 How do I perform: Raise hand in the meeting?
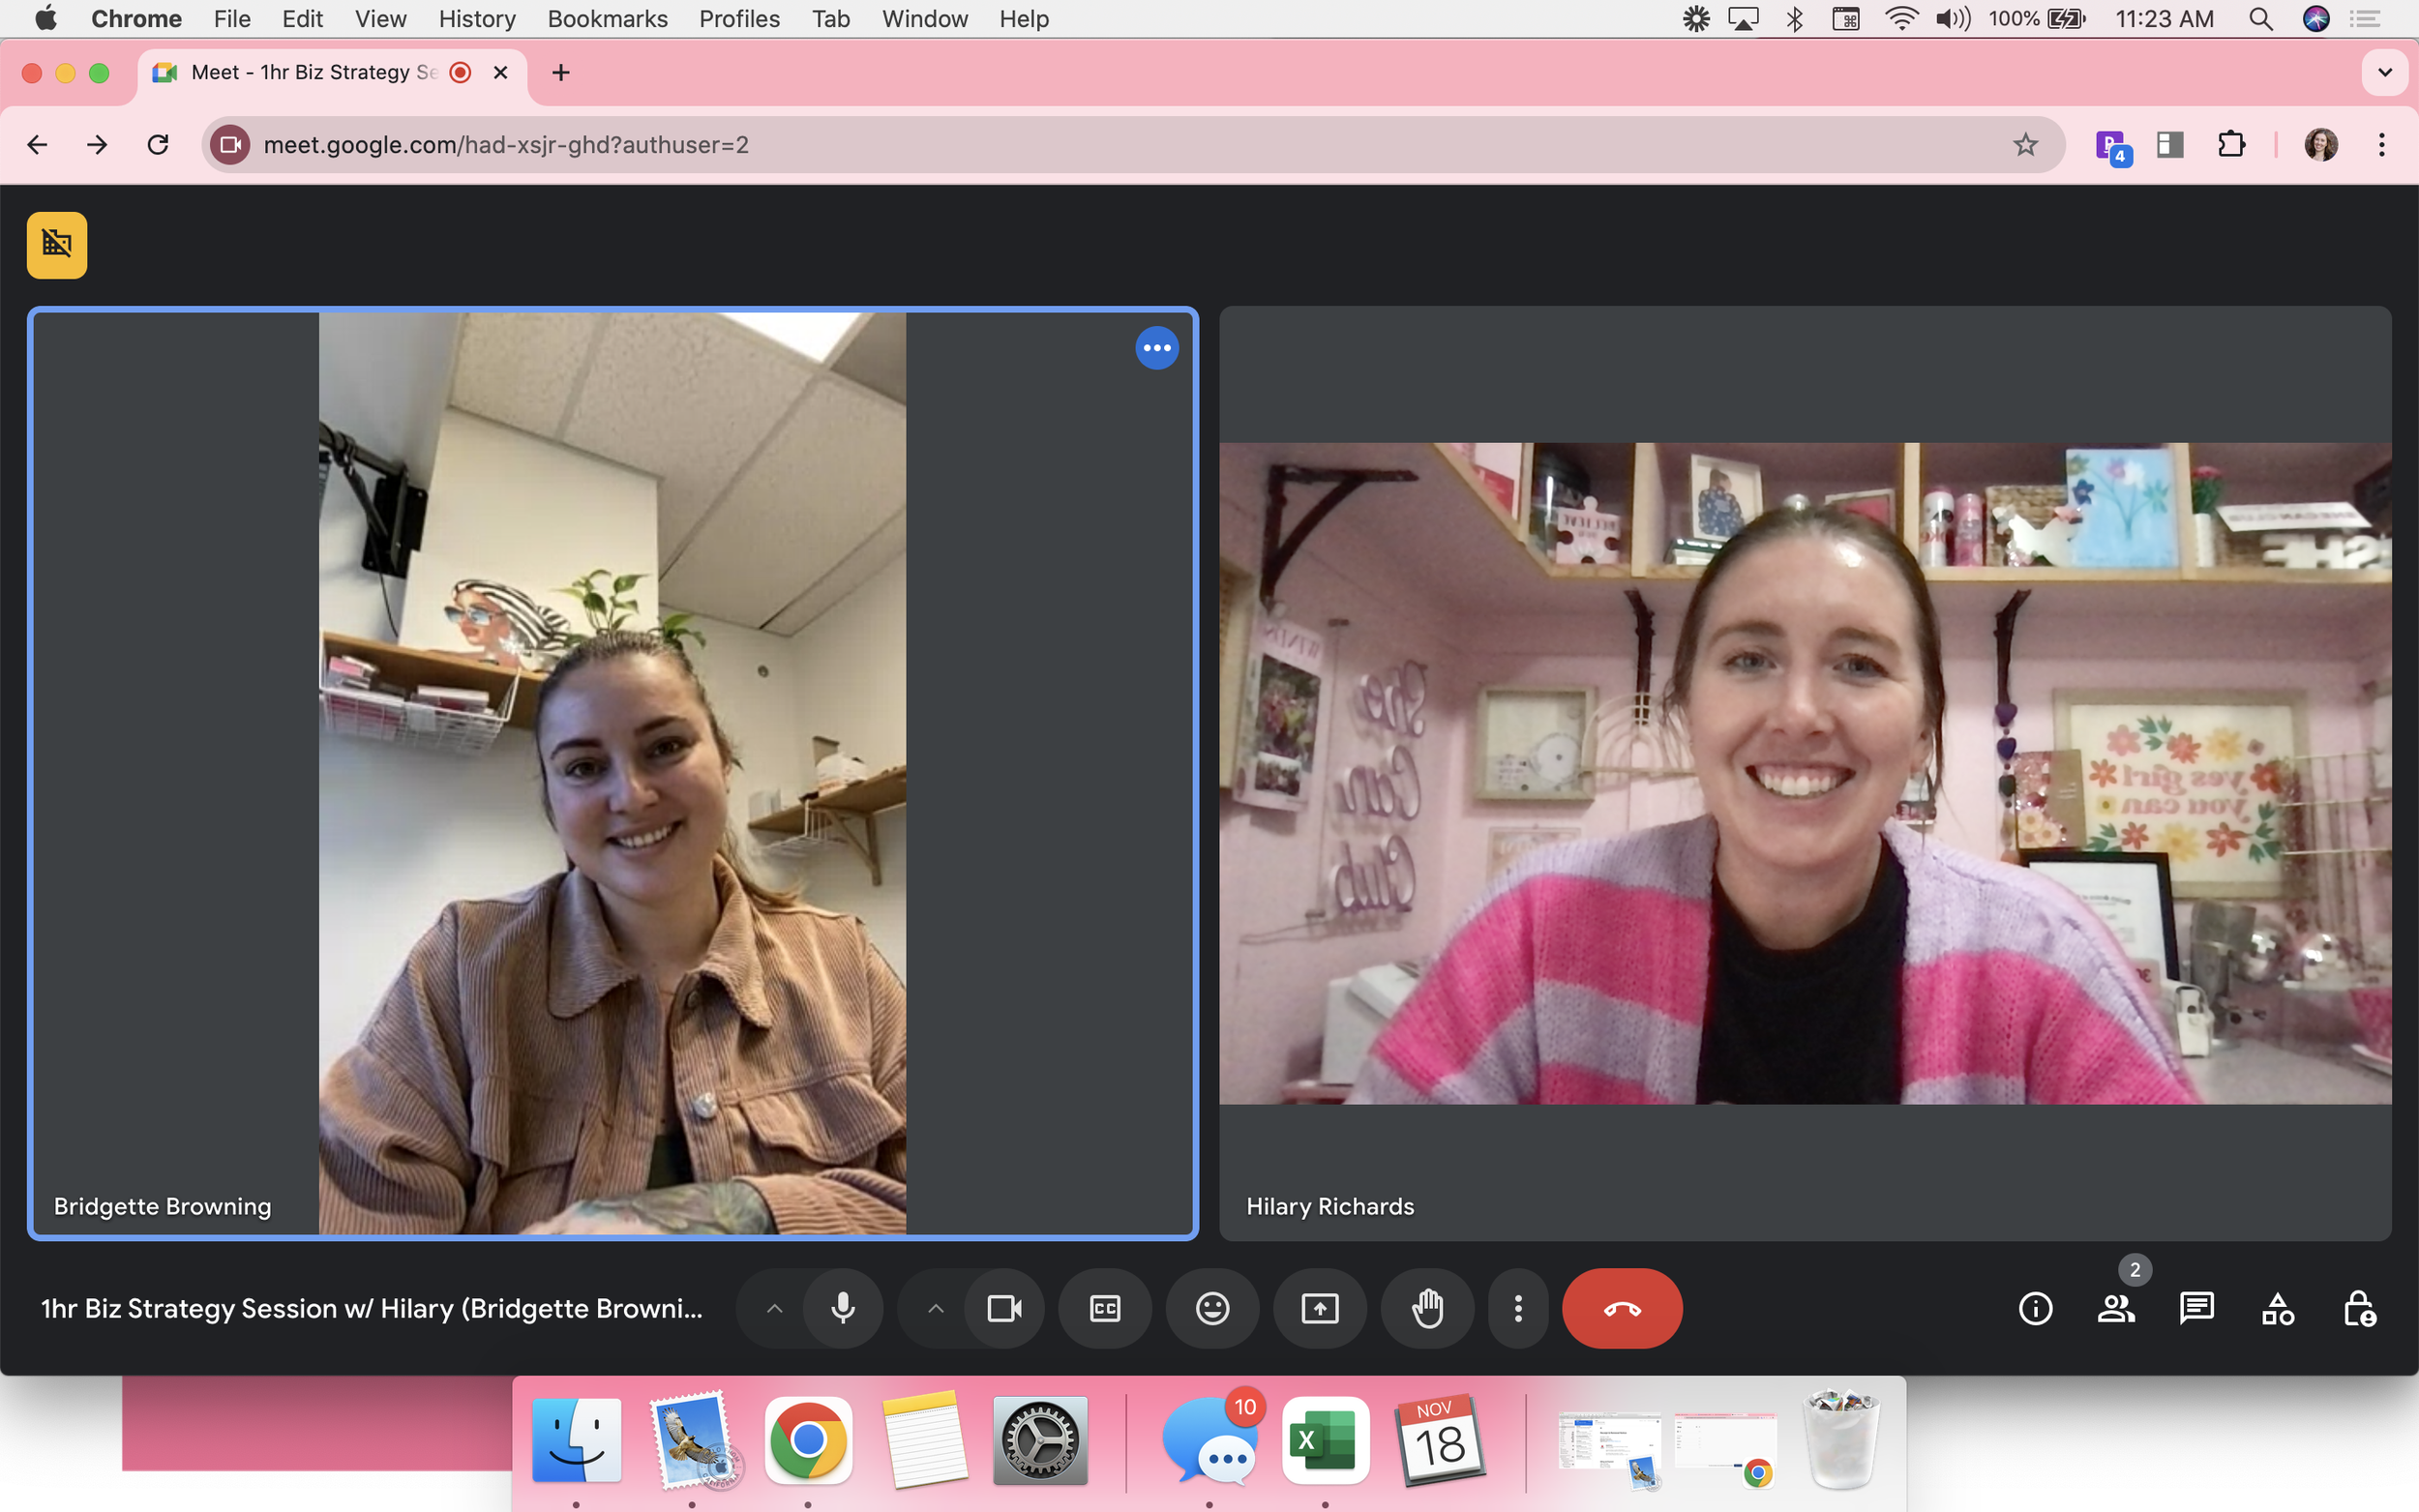tap(1427, 1308)
